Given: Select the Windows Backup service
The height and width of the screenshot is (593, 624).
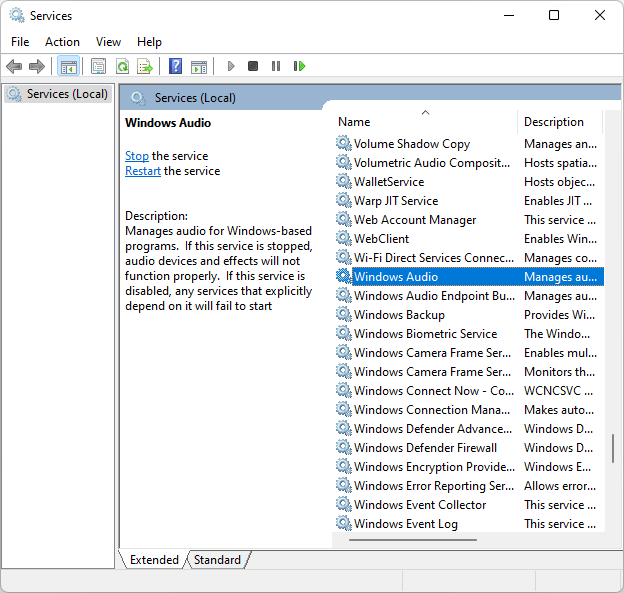Looking at the screenshot, I should click(x=469, y=315).
